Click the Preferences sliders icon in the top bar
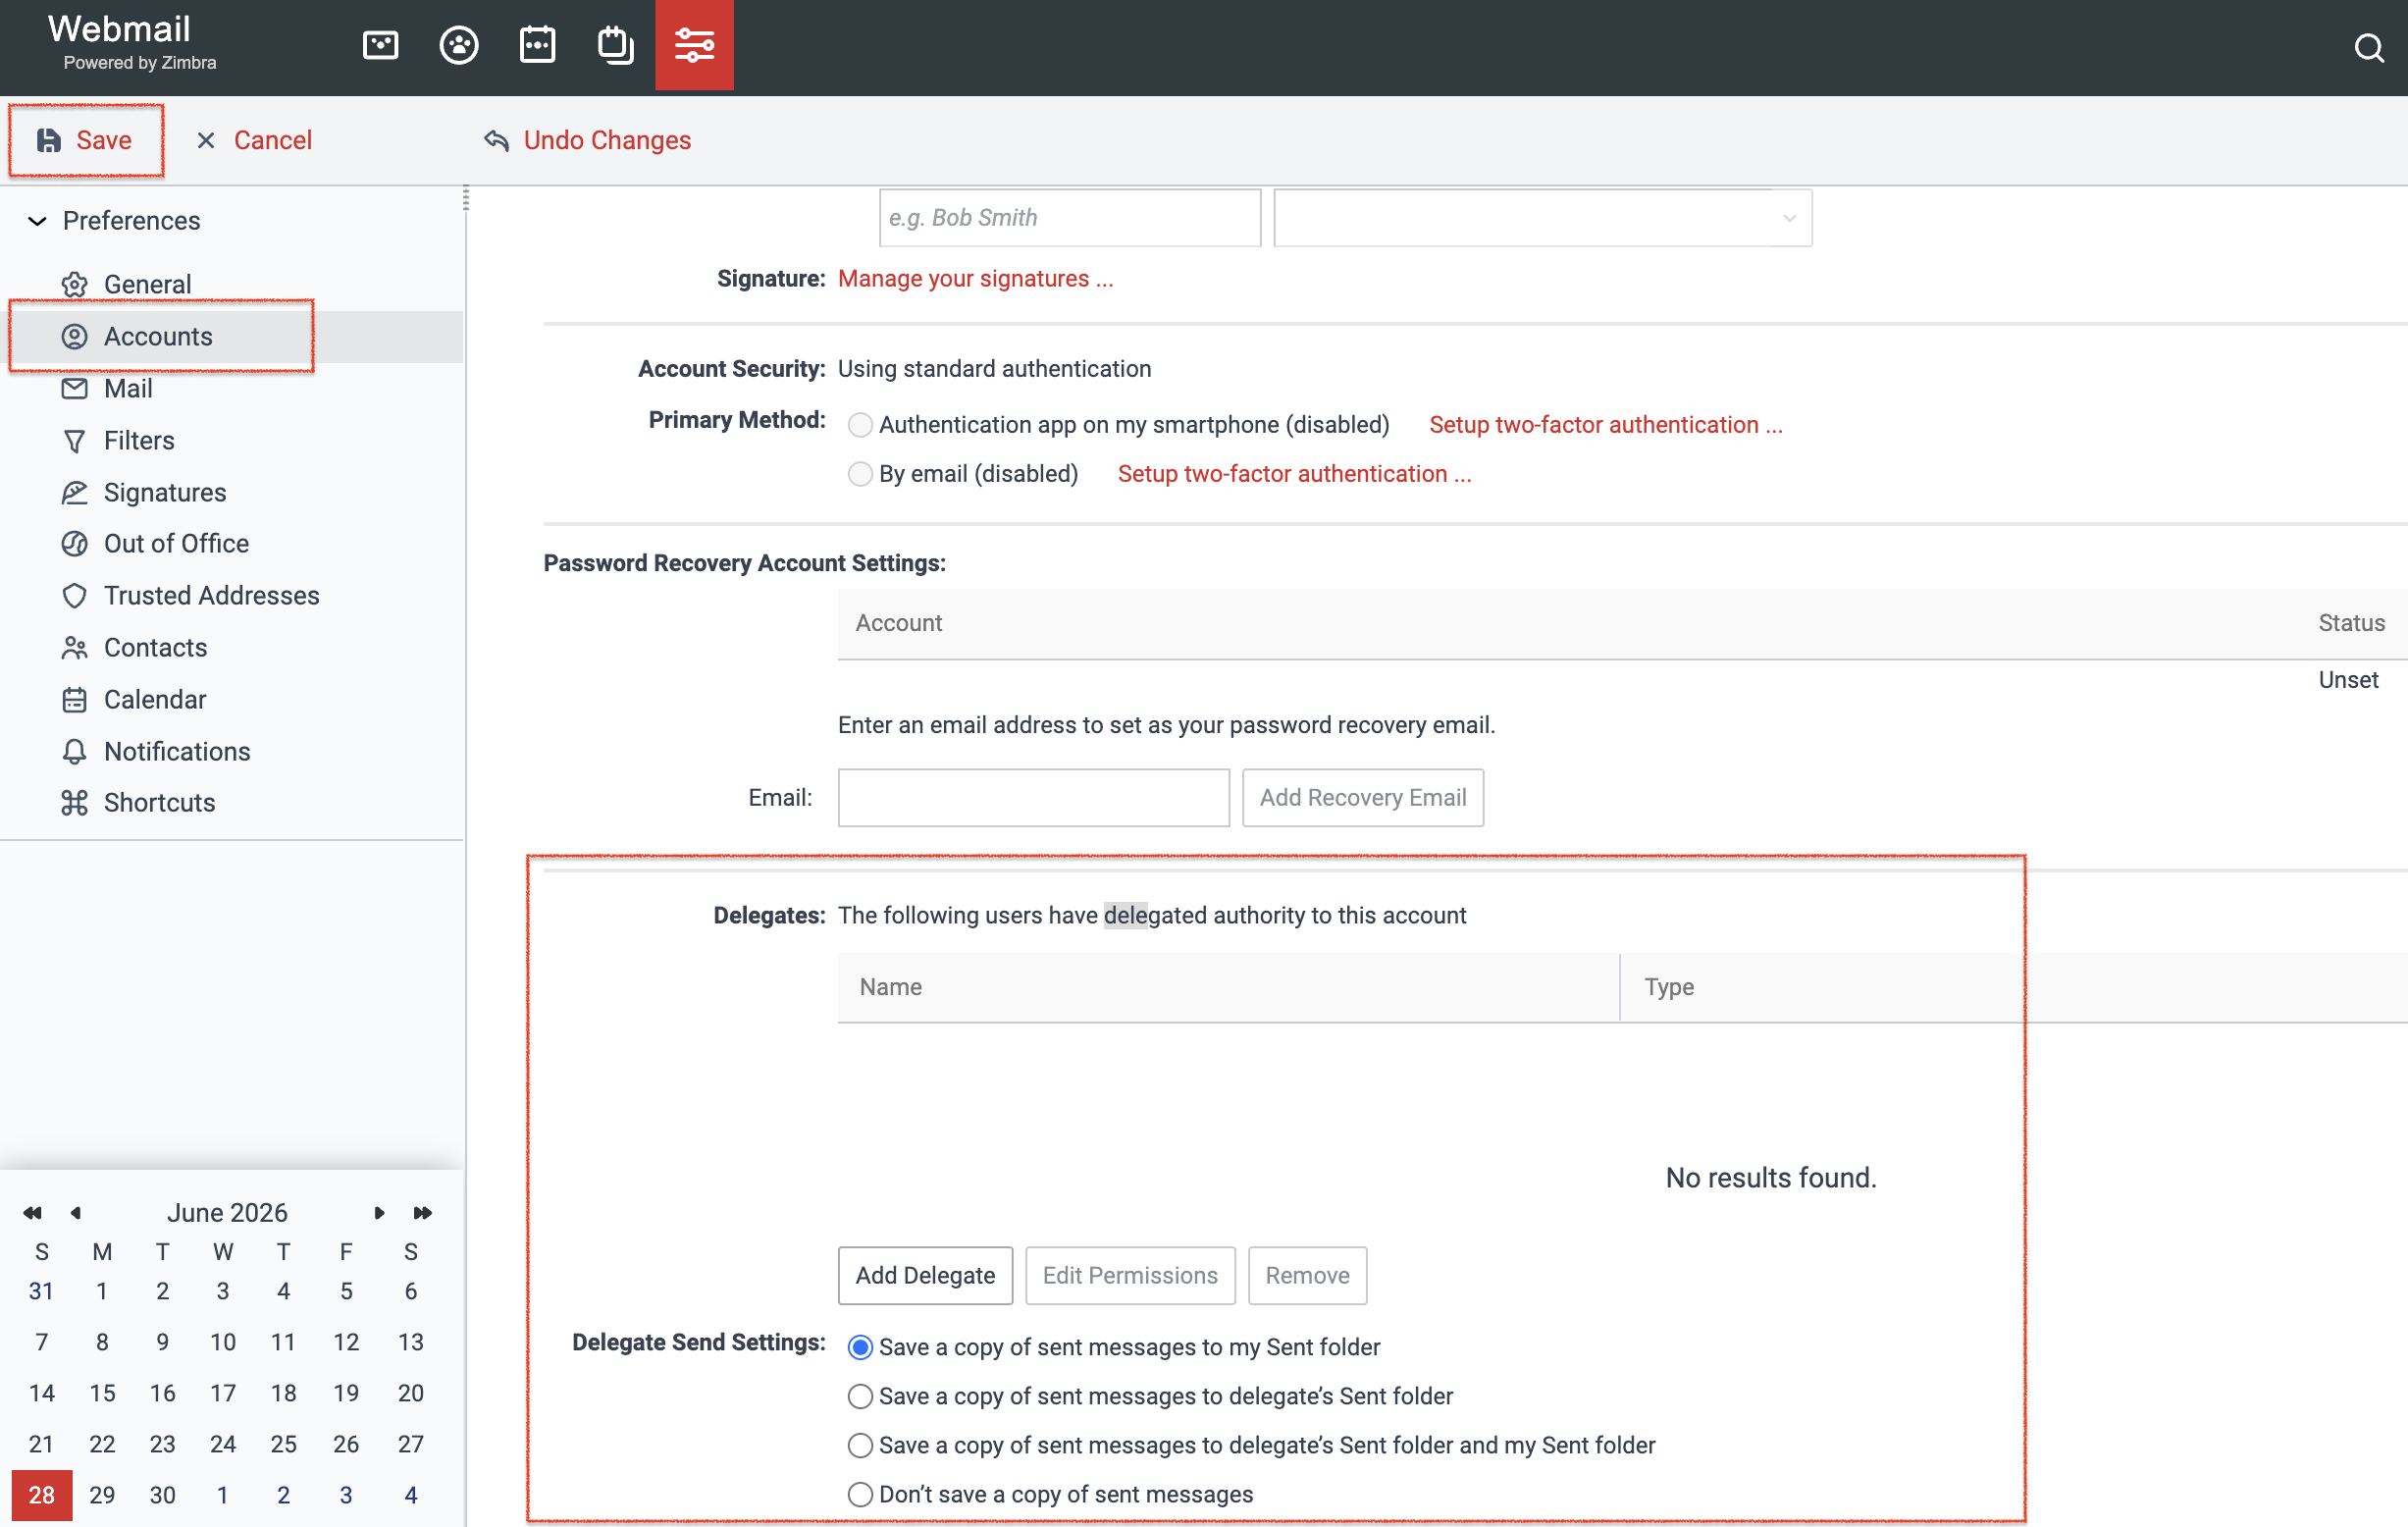Image resolution: width=2408 pixels, height=1527 pixels. 694,45
